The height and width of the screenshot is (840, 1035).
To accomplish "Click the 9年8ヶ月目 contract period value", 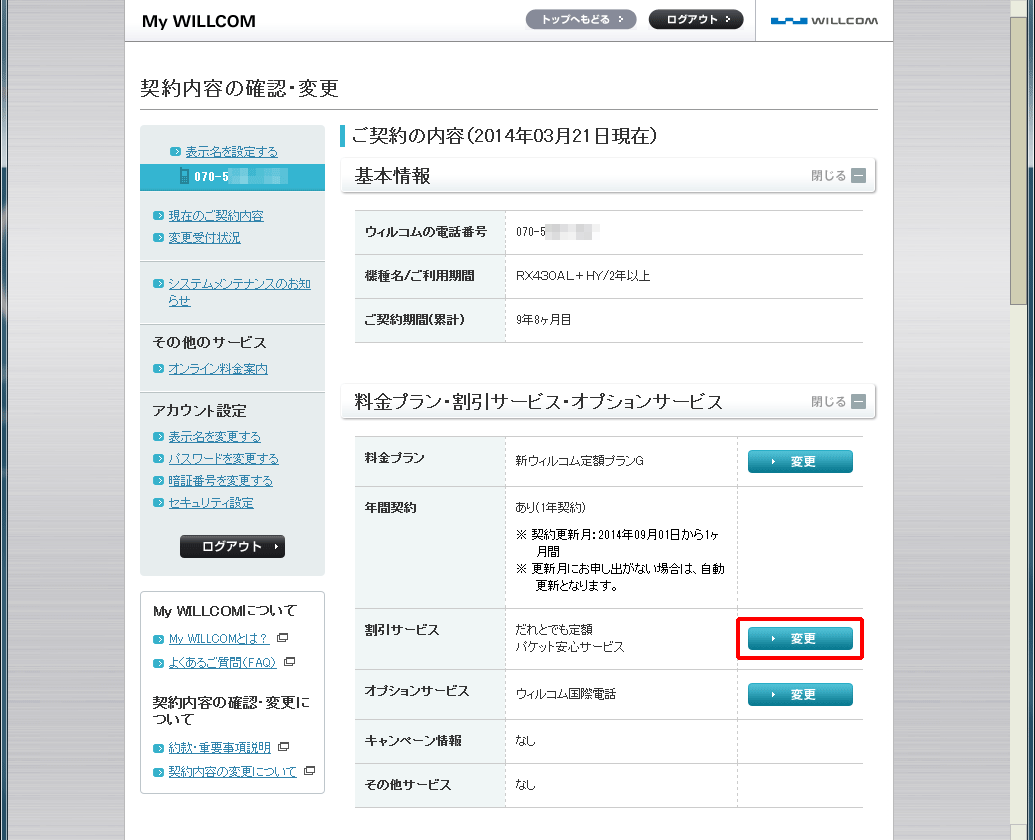I will pos(543,320).
